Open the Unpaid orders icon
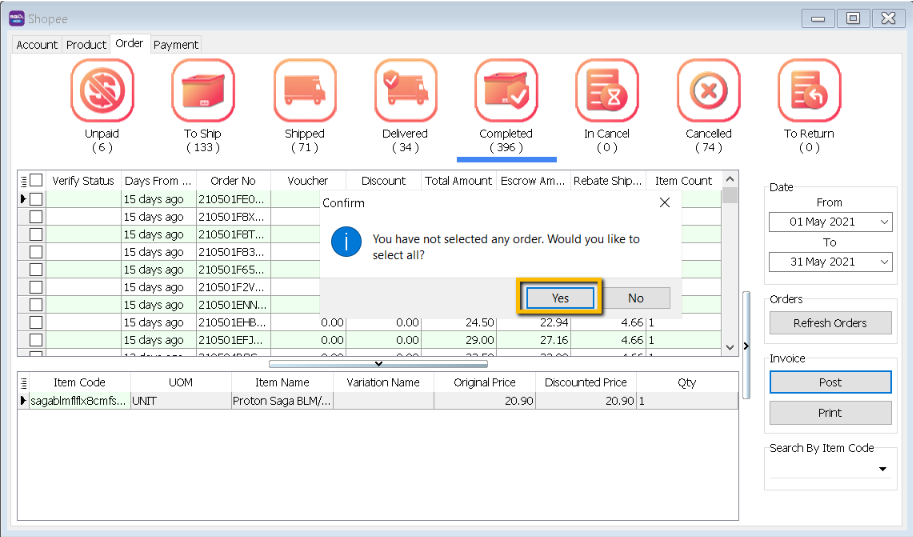The width and height of the screenshot is (913, 537). pos(101,91)
